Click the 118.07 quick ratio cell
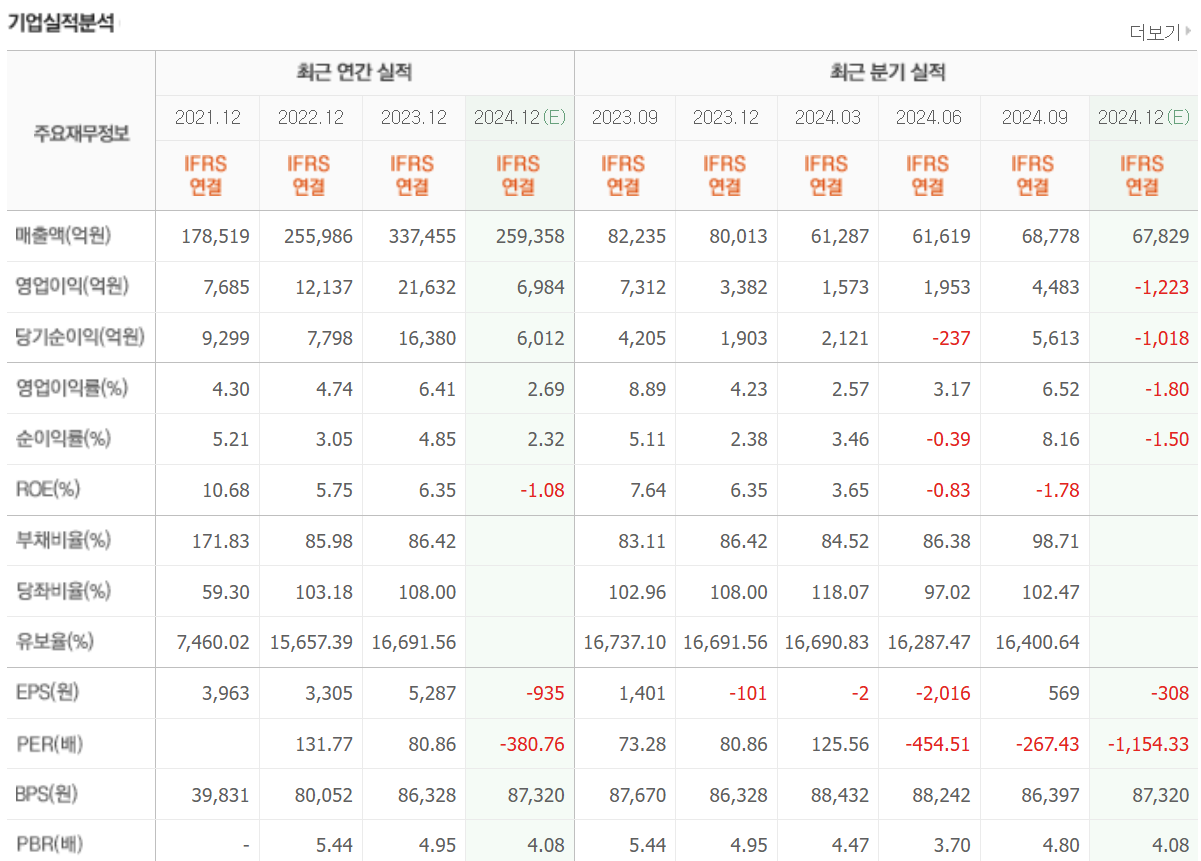The width and height of the screenshot is (1201, 861). pyautogui.click(x=841, y=593)
